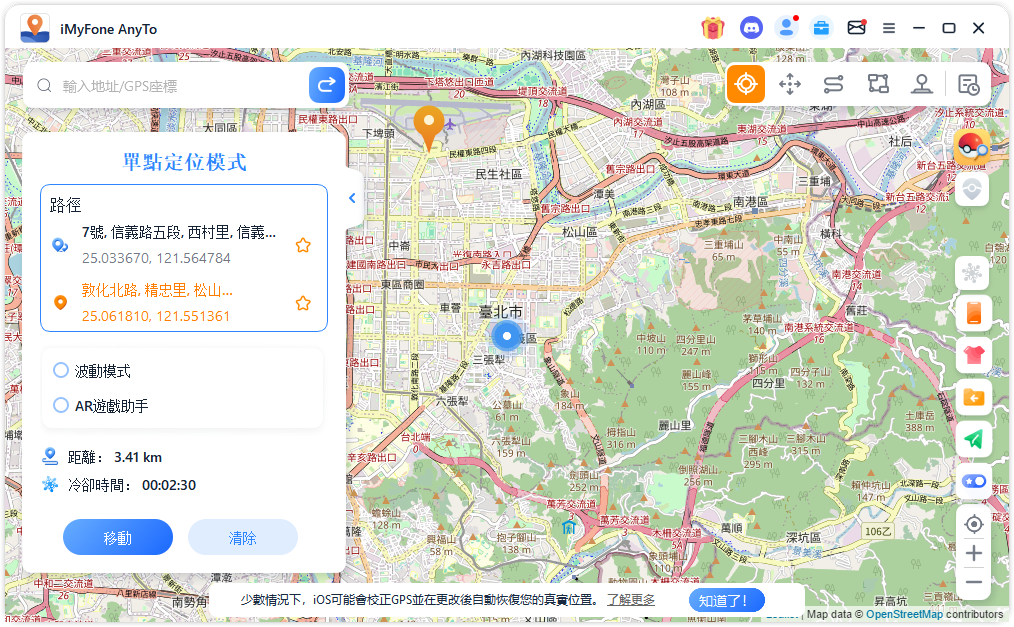1014x627 pixels.
Task: Click the 清除 clear button
Action: click(243, 537)
